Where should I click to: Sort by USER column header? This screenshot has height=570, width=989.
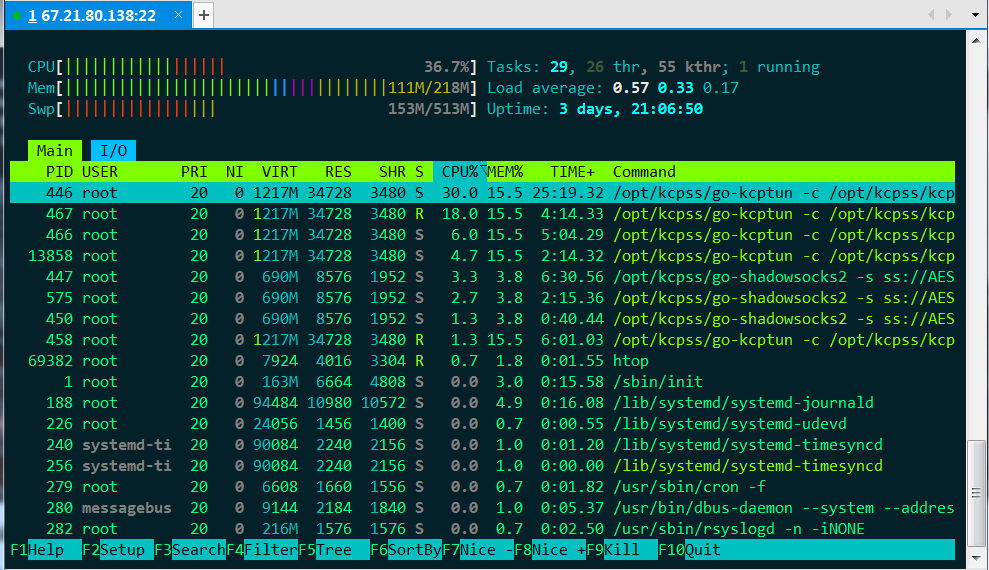pos(100,172)
